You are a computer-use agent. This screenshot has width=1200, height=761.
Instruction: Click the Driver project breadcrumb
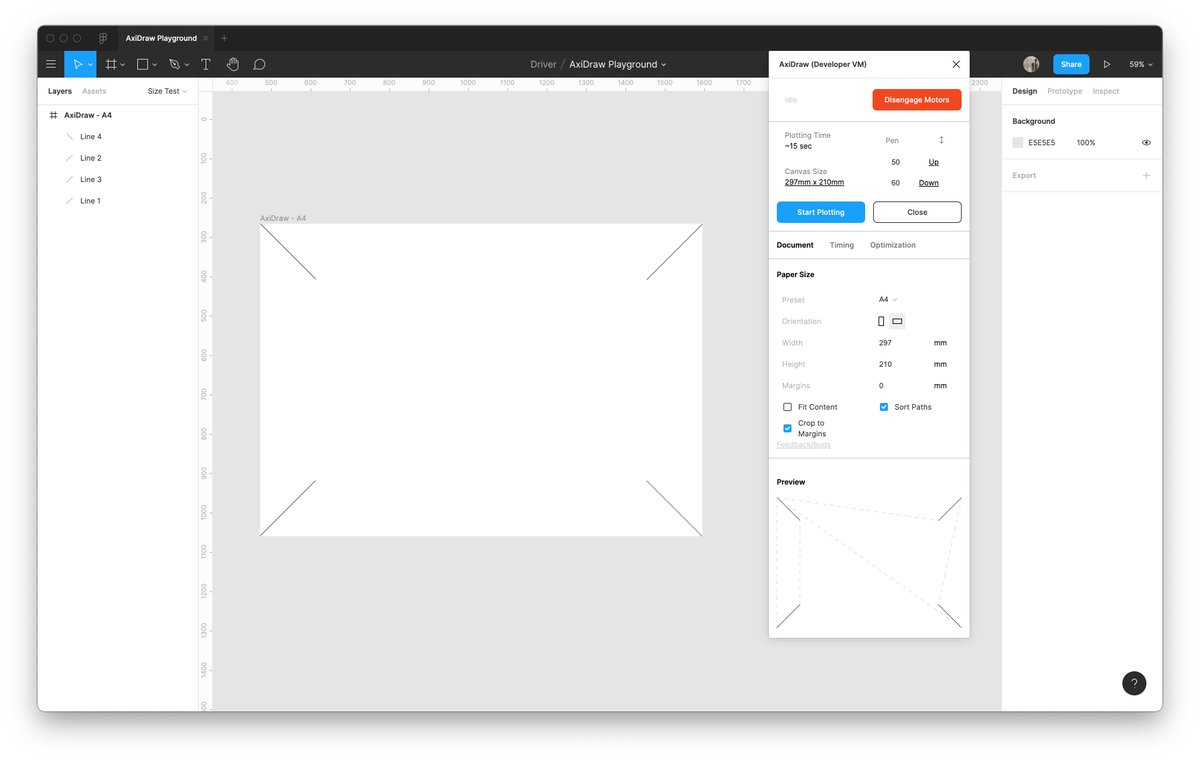click(x=543, y=64)
